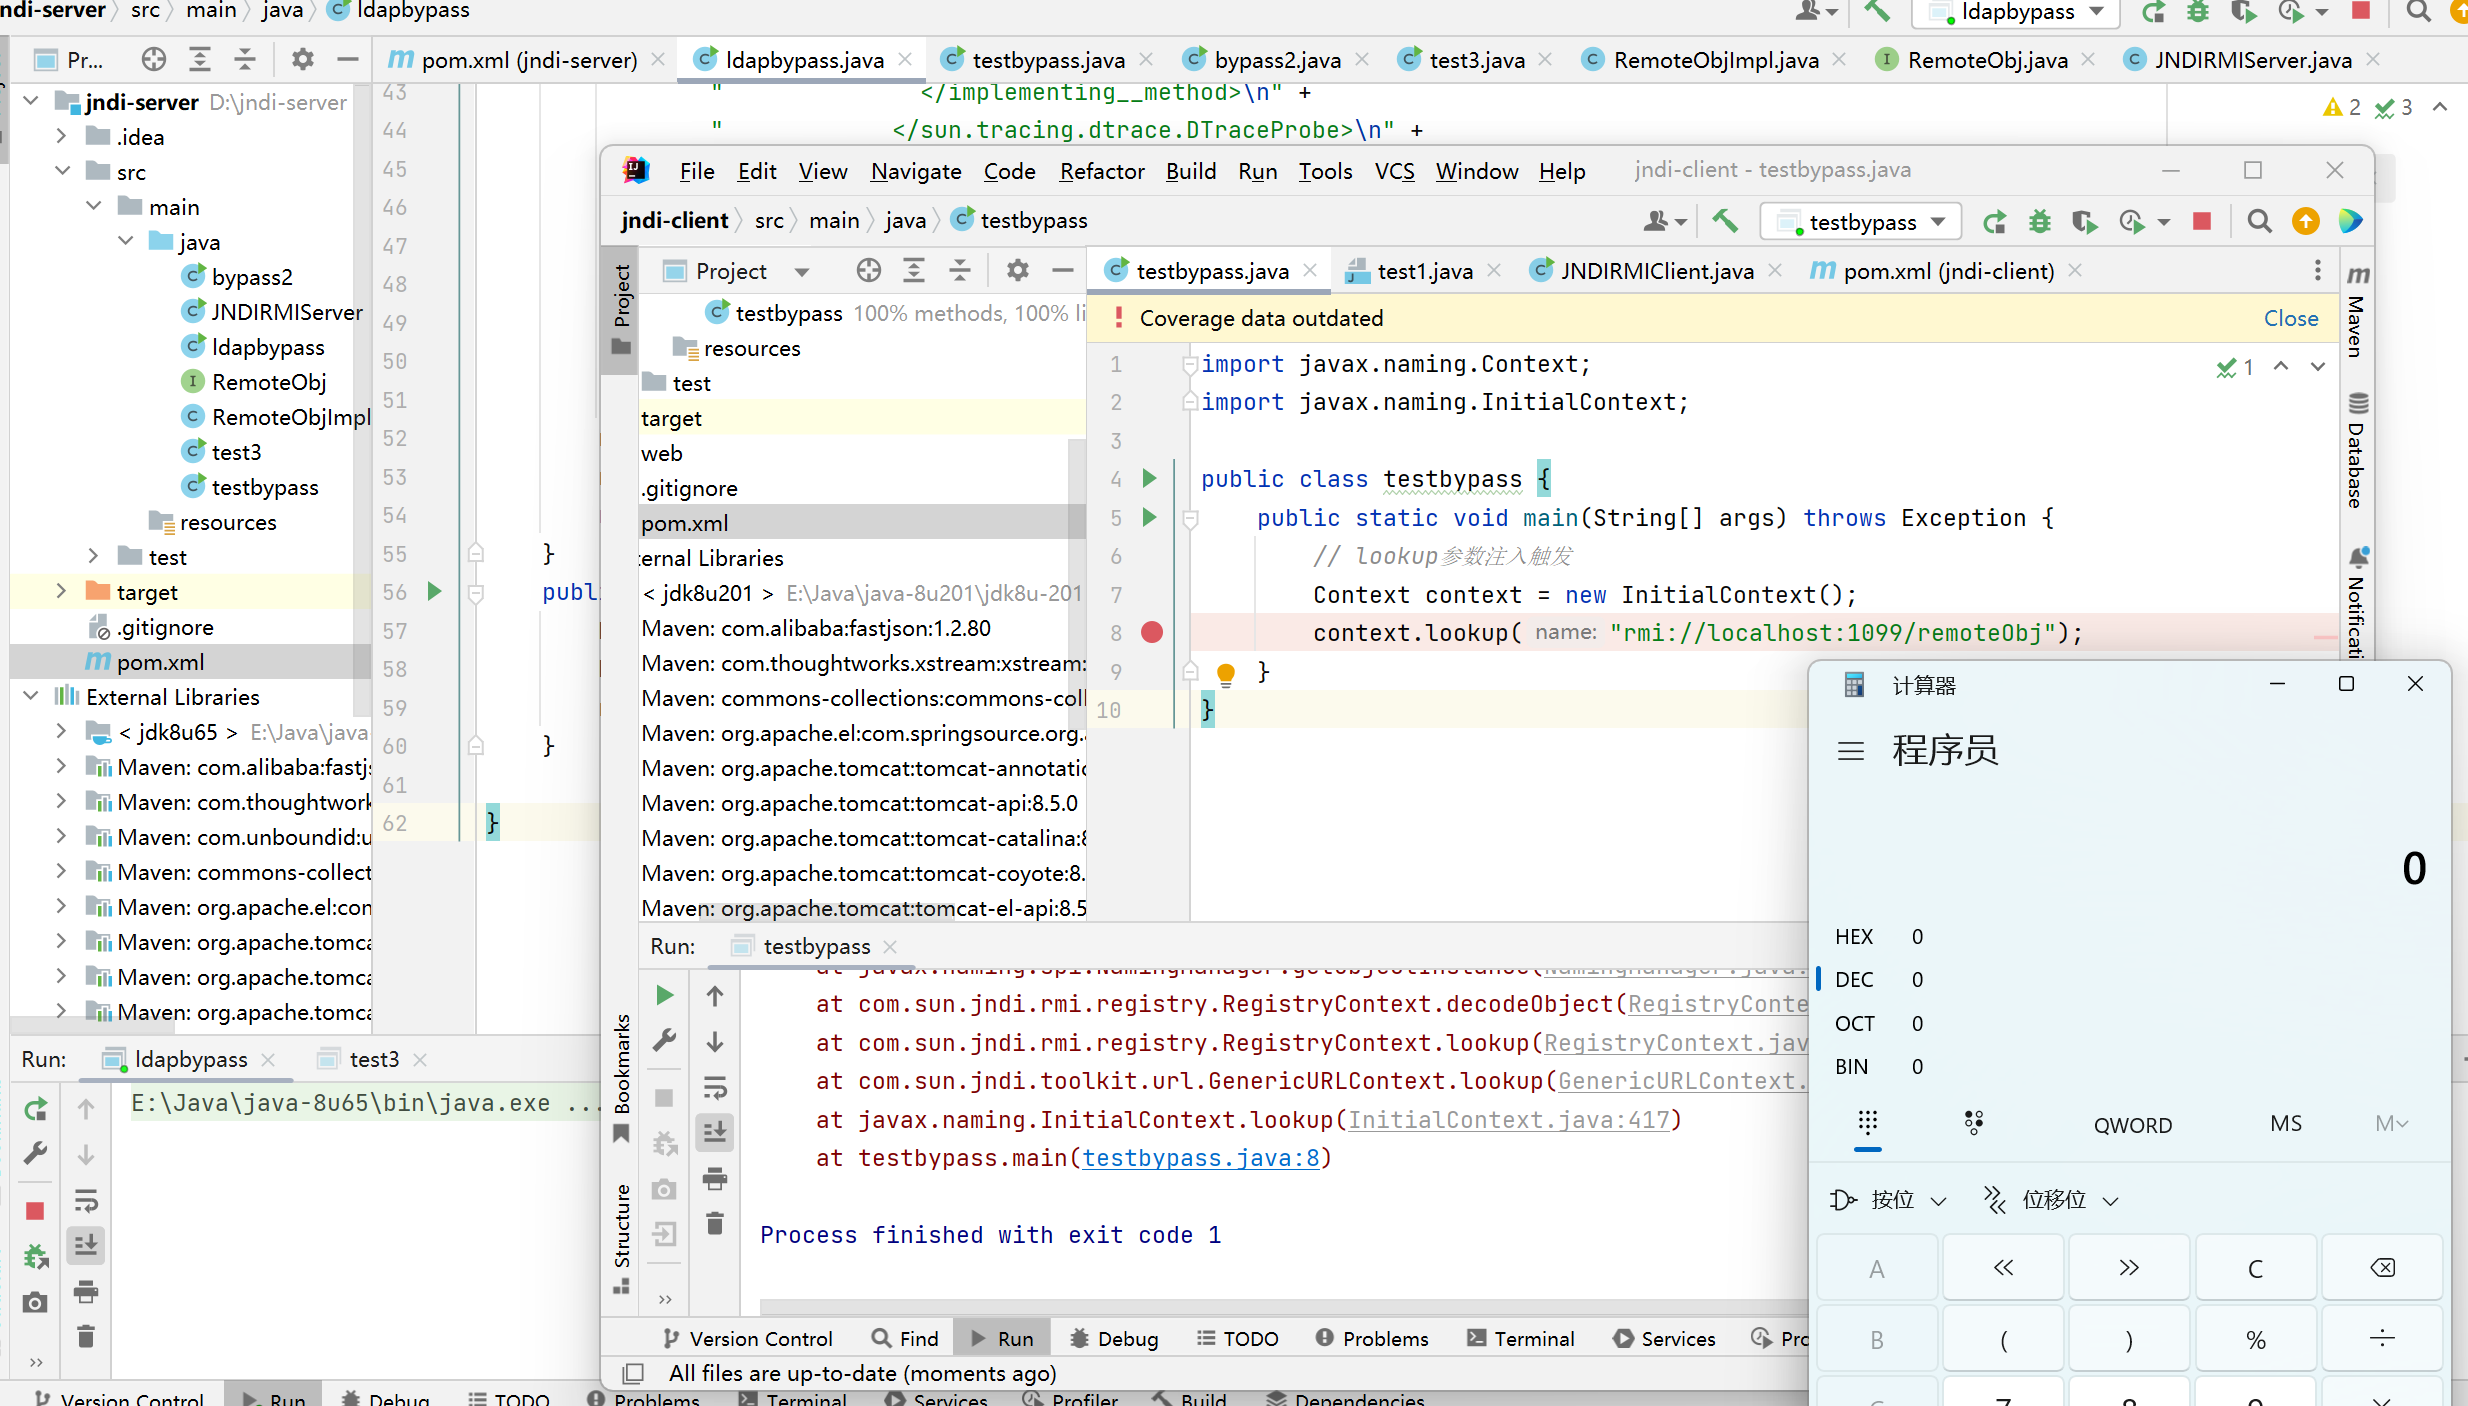
Task: Open the testbypass run configuration dropdown
Action: tap(1862, 221)
